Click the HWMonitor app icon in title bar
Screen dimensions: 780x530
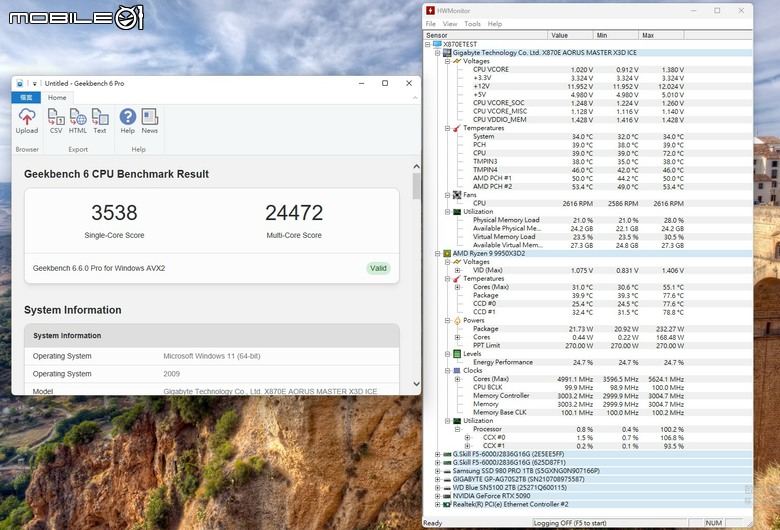coord(430,10)
